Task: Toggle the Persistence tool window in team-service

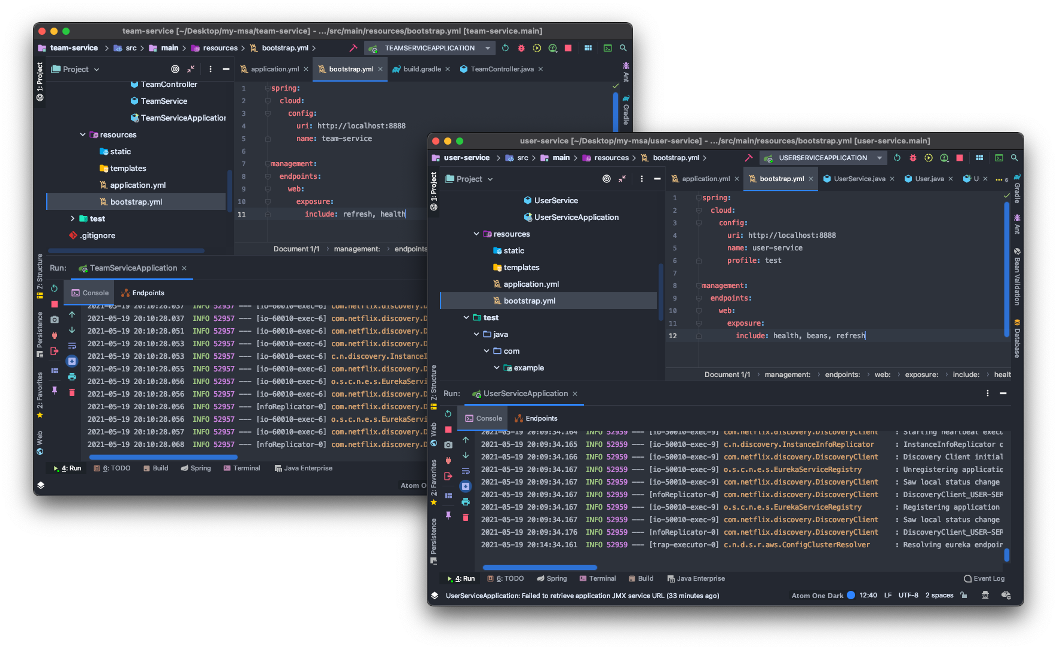Action: pos(39,335)
